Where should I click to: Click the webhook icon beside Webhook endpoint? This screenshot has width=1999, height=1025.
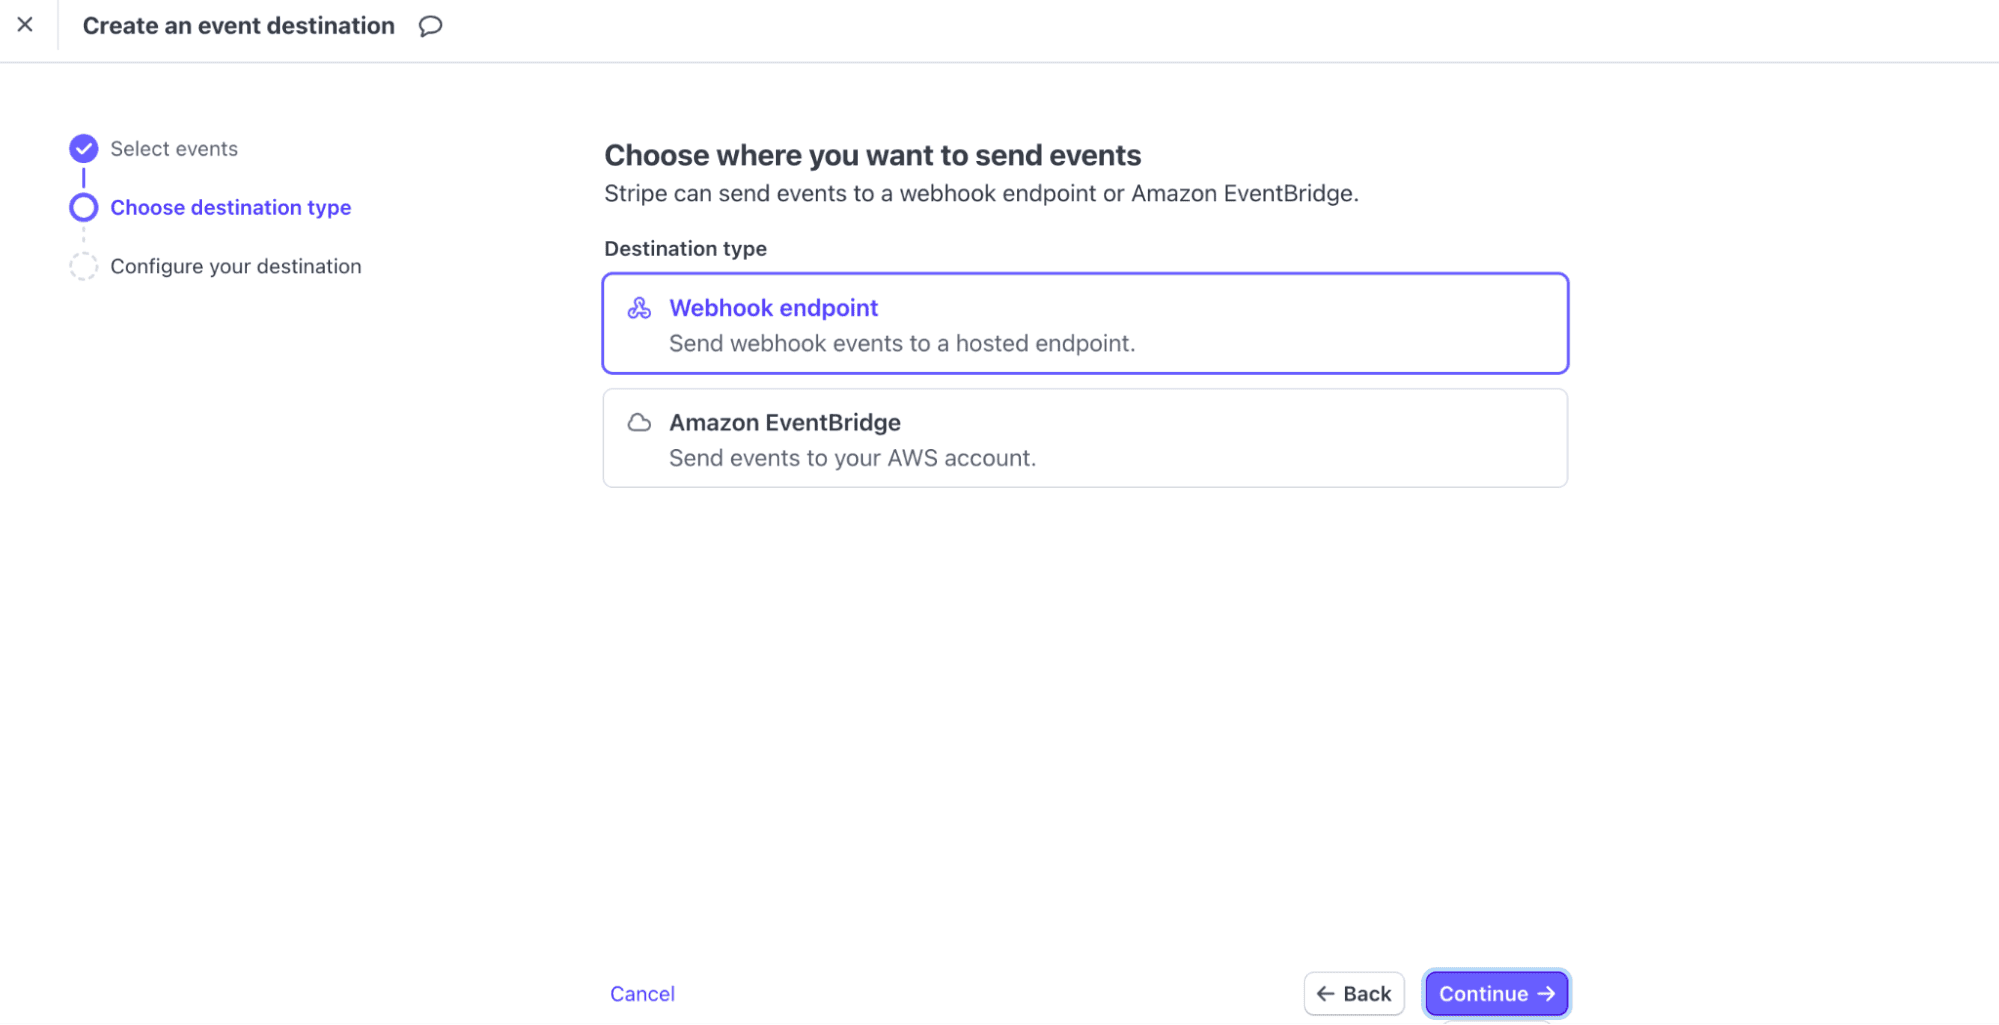pyautogui.click(x=639, y=309)
